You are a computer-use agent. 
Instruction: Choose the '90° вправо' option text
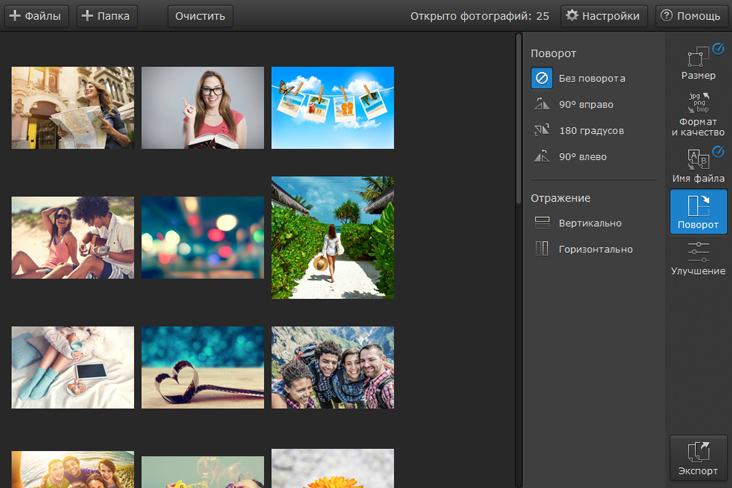586,105
